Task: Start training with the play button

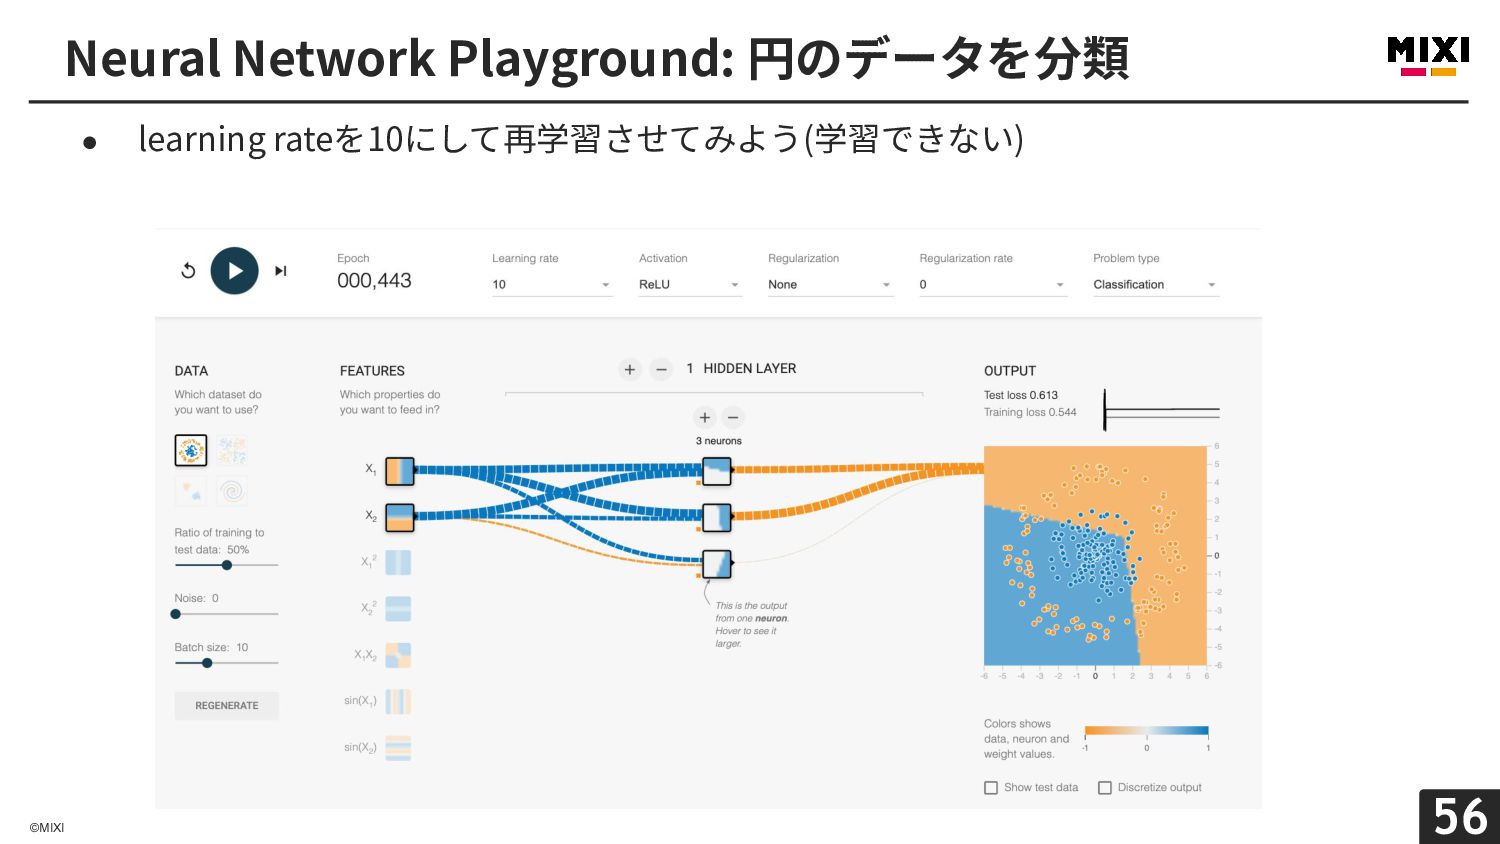Action: pyautogui.click(x=234, y=270)
